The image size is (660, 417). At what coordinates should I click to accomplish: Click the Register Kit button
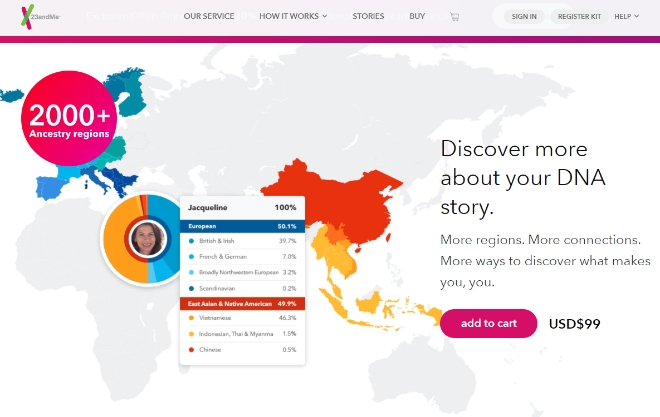tap(579, 17)
